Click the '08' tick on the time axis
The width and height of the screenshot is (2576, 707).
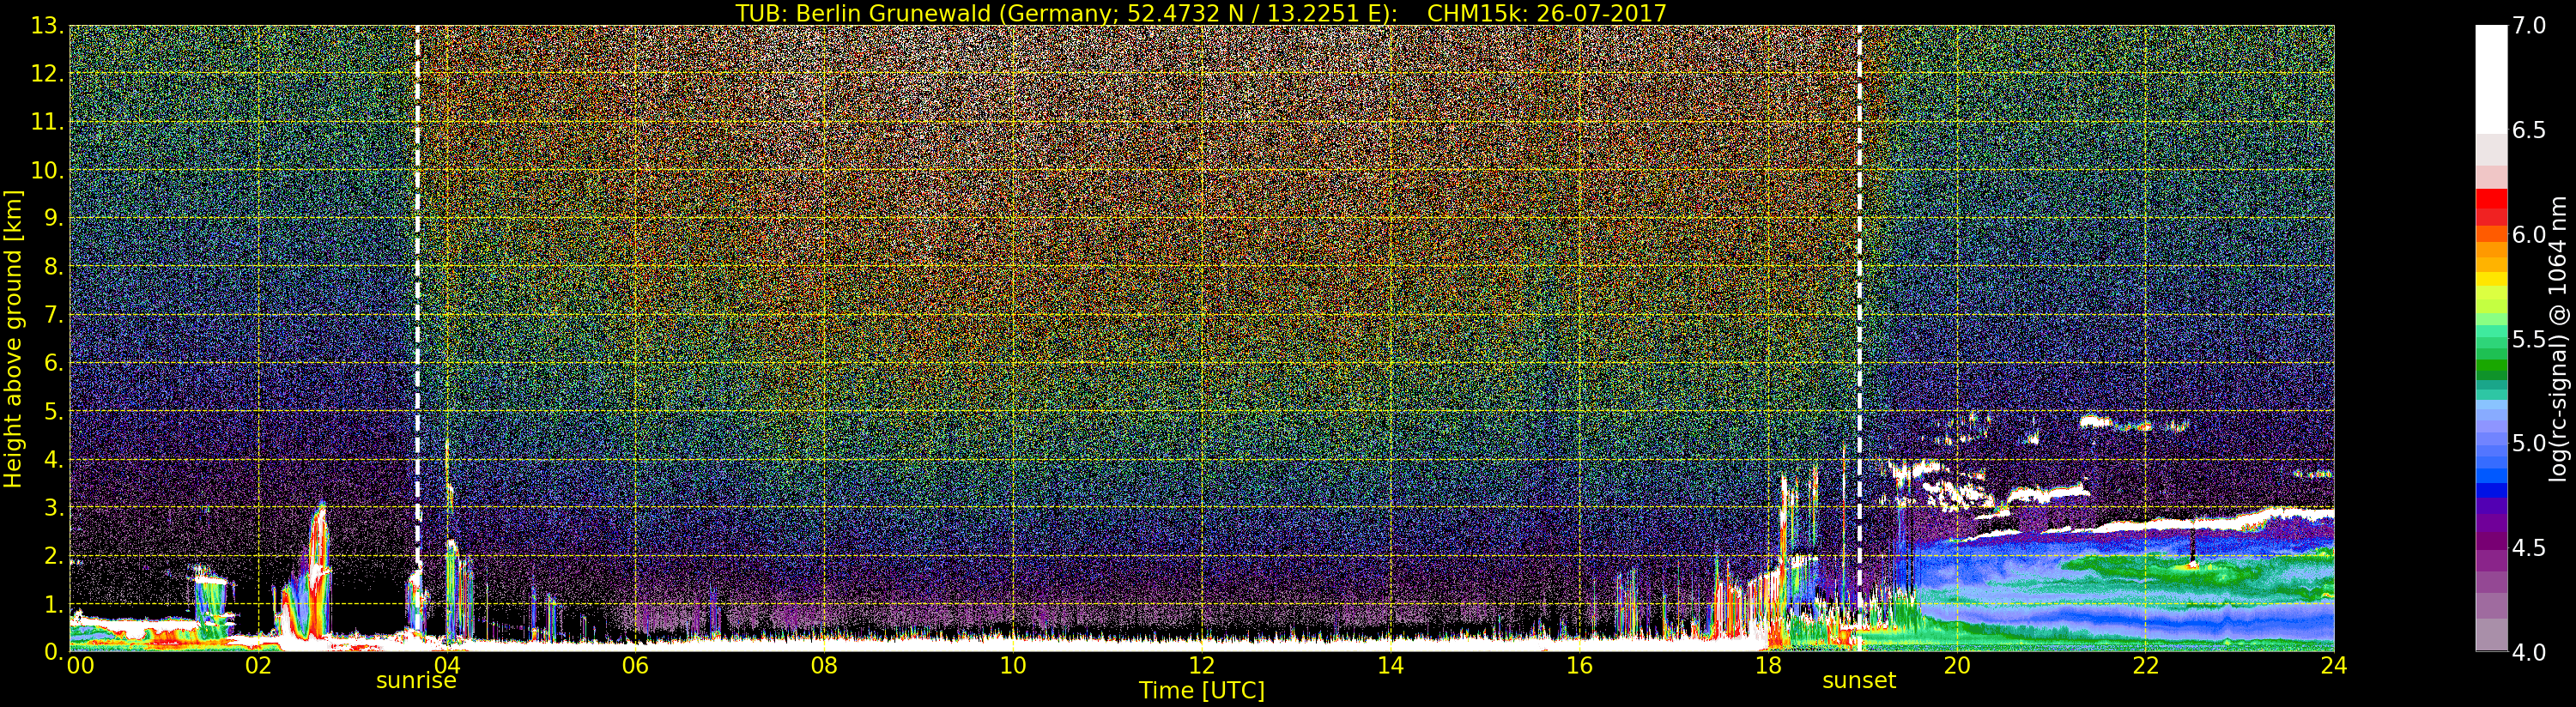pos(824,666)
